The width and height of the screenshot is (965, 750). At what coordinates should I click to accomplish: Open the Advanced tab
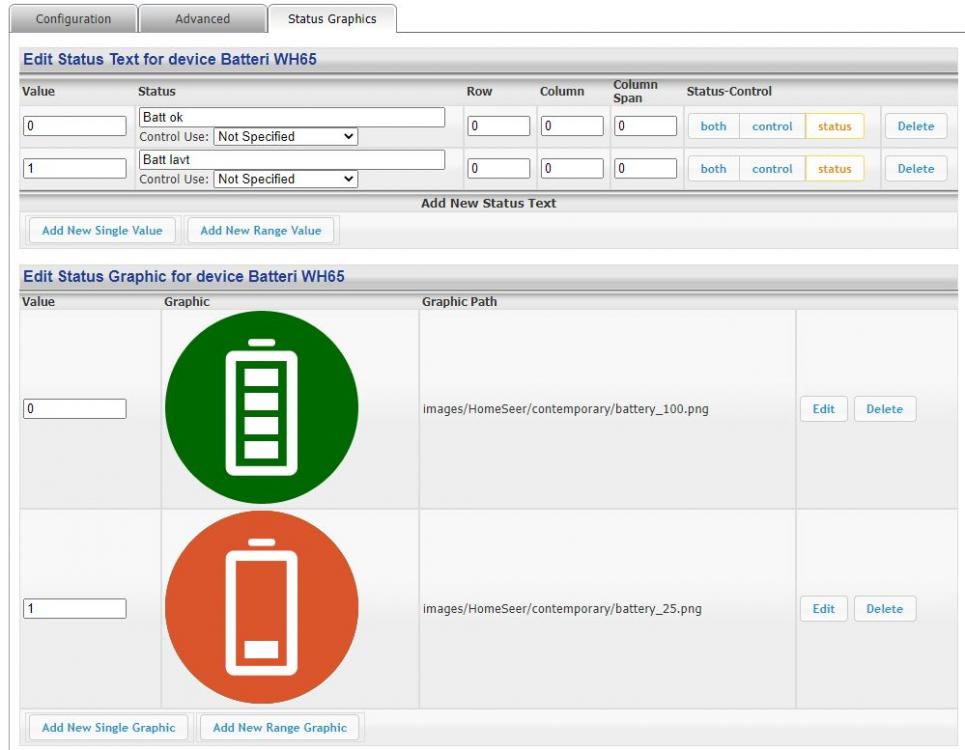tap(202, 19)
